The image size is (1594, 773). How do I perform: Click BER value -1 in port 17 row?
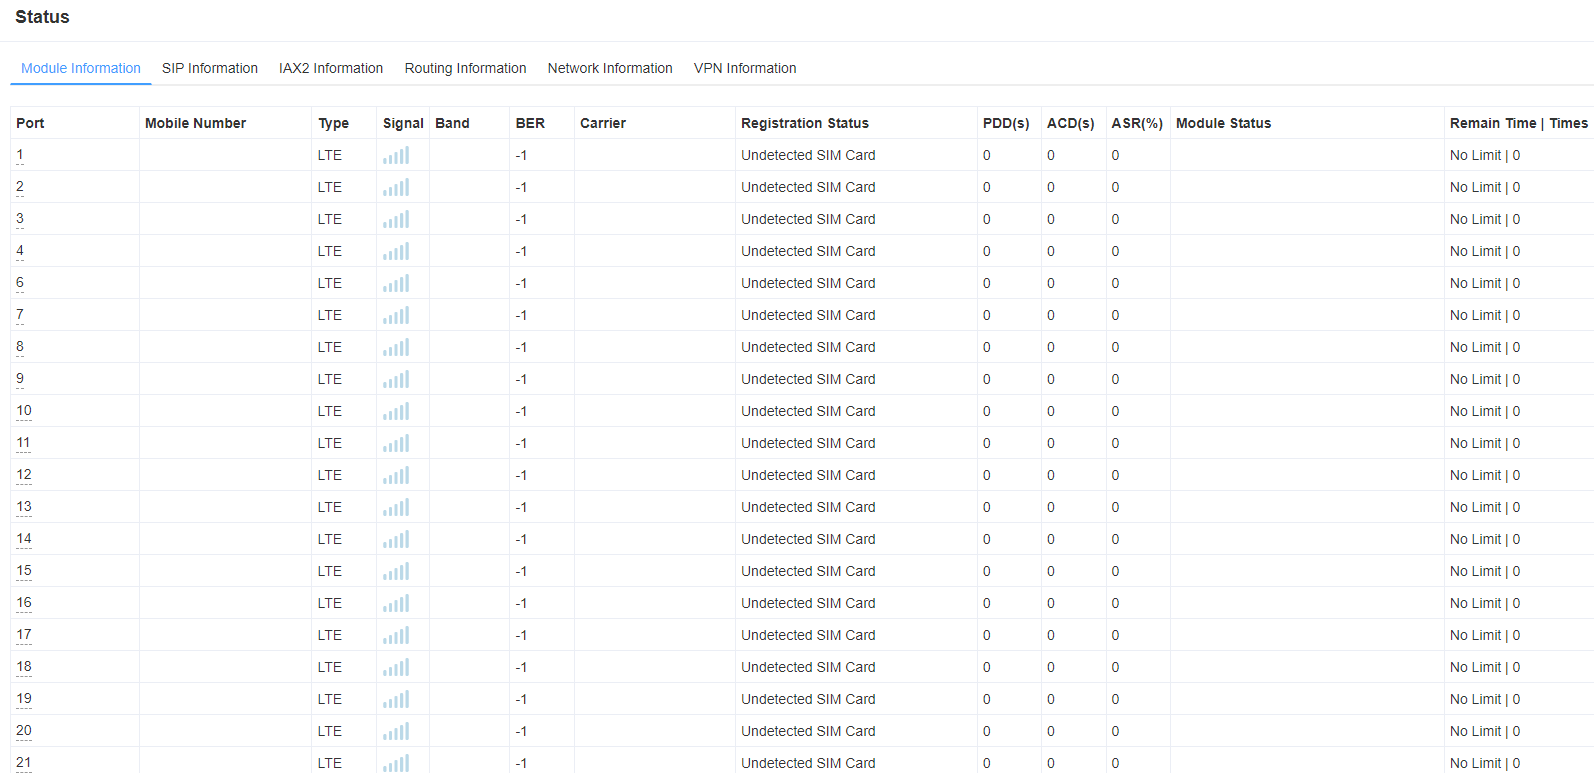click(521, 635)
